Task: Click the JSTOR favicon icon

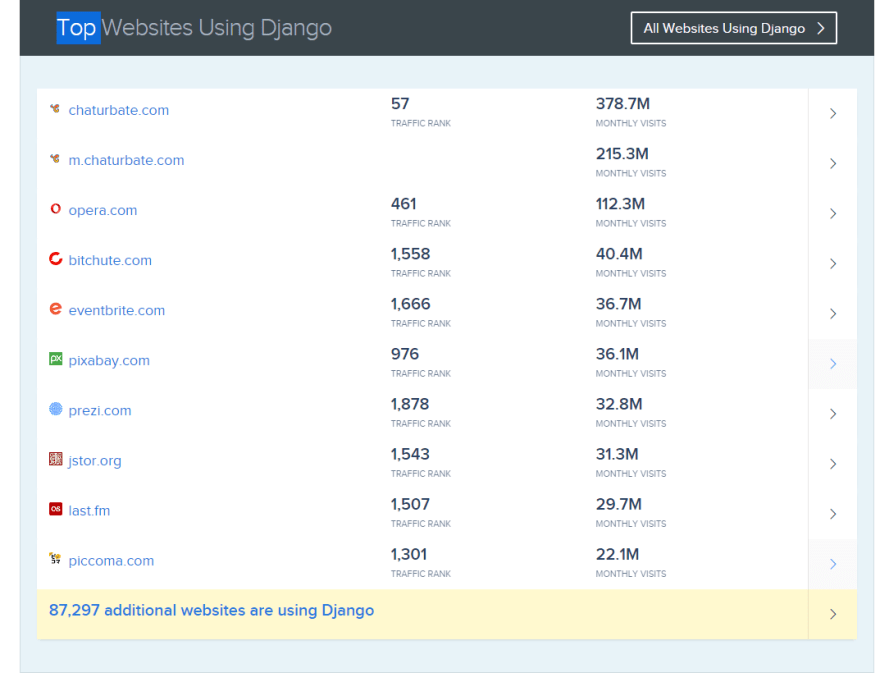Action: coord(55,459)
